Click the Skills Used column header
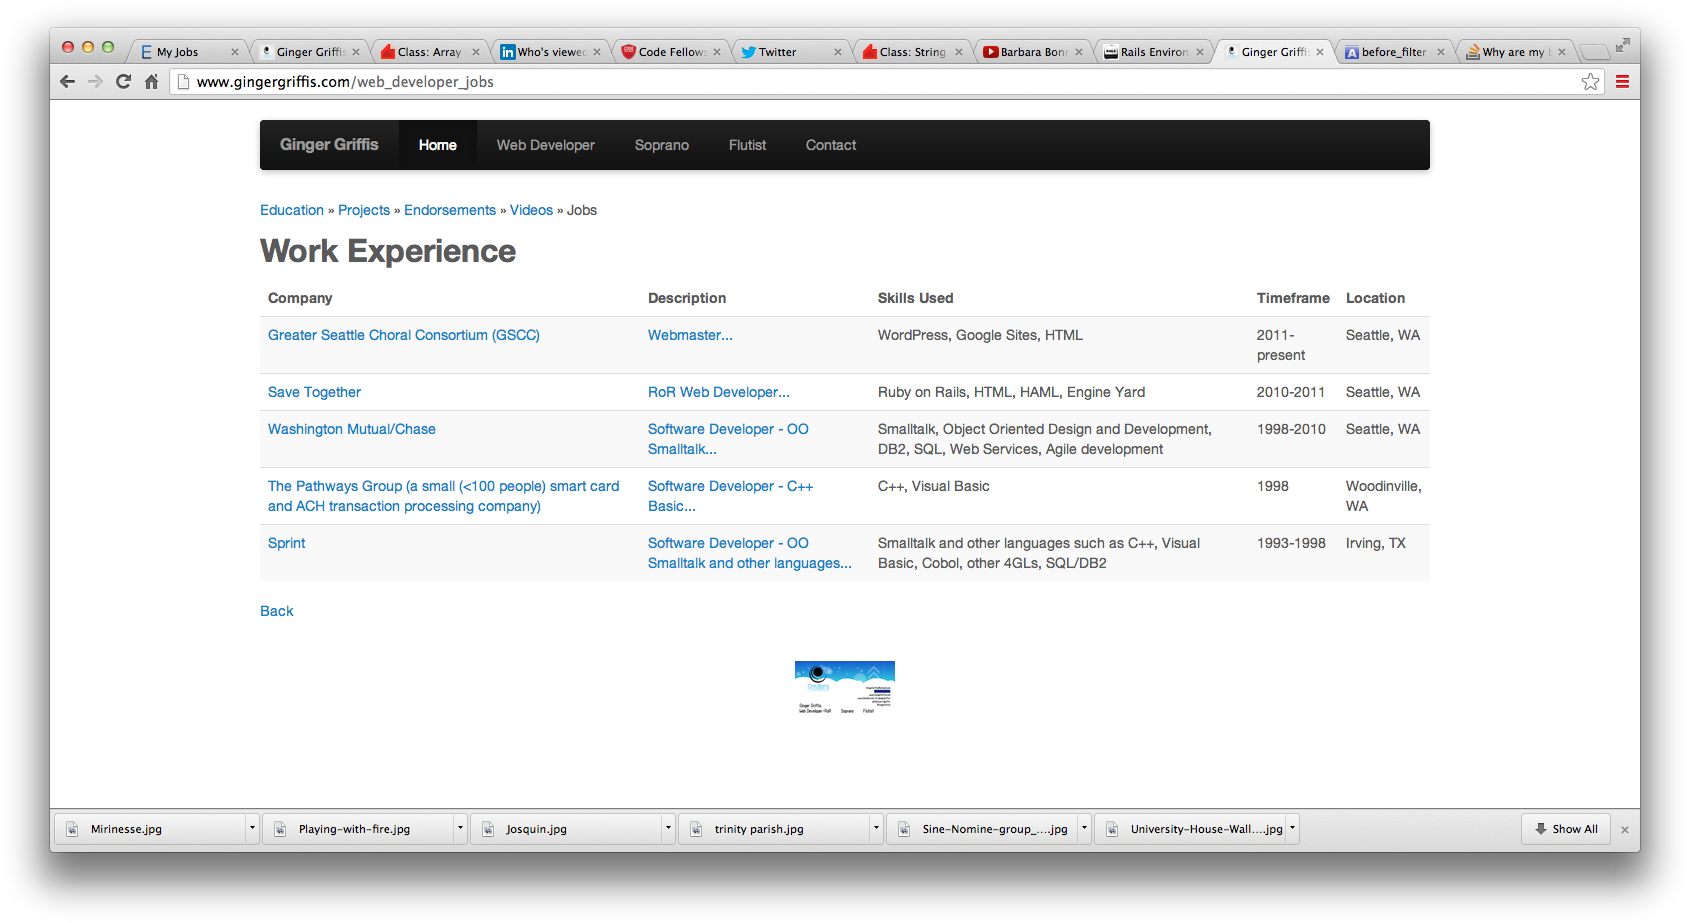The width and height of the screenshot is (1689, 923). click(916, 298)
